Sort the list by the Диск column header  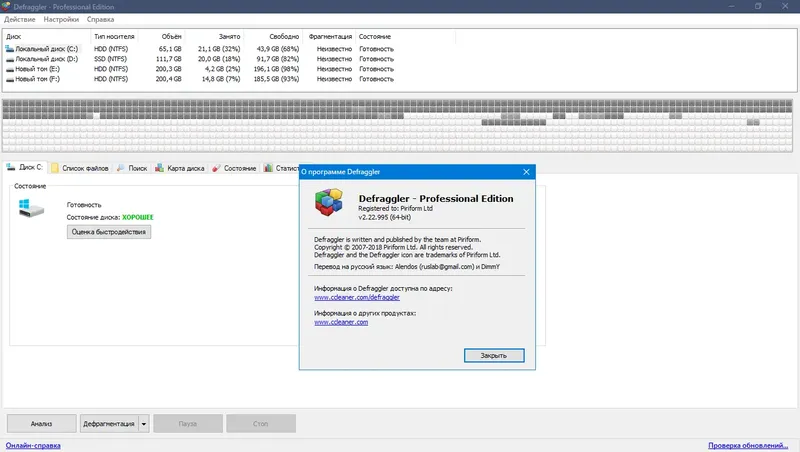(14, 37)
